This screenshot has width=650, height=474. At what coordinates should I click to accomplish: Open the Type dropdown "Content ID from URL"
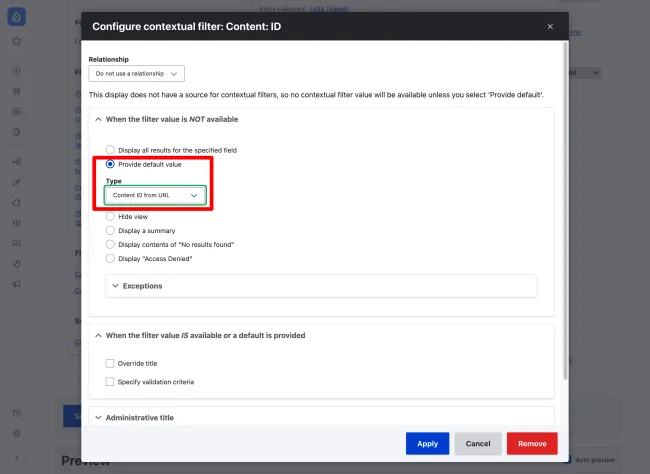[155, 196]
